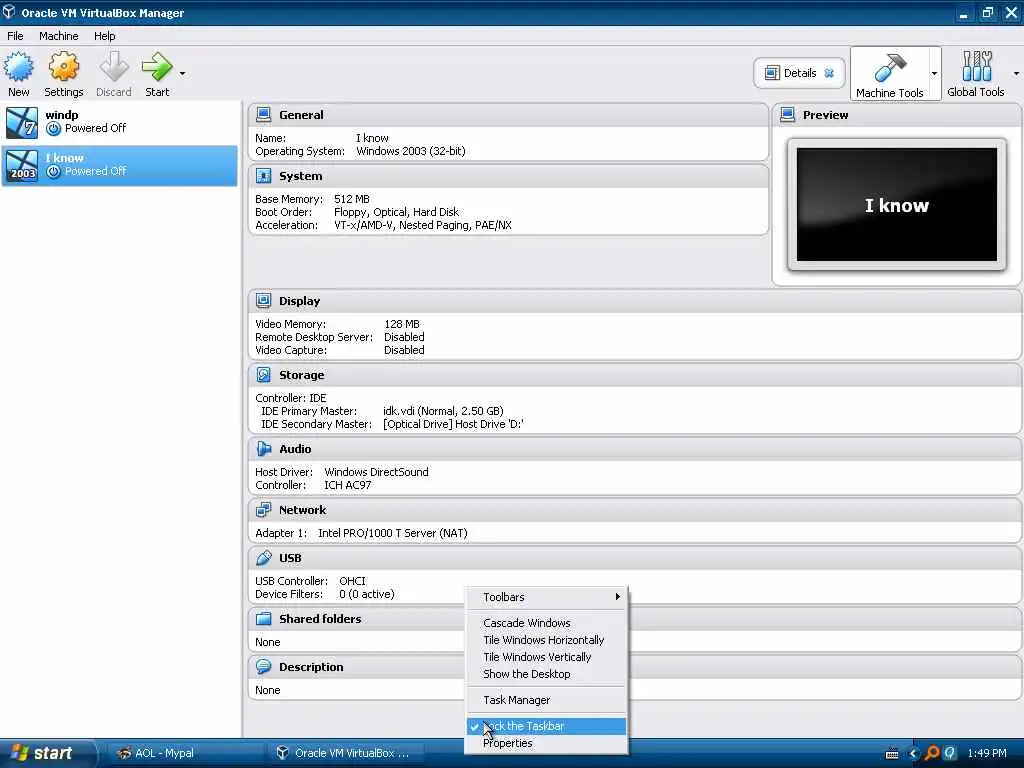
Task: Open the Machine menu
Action: [58, 36]
